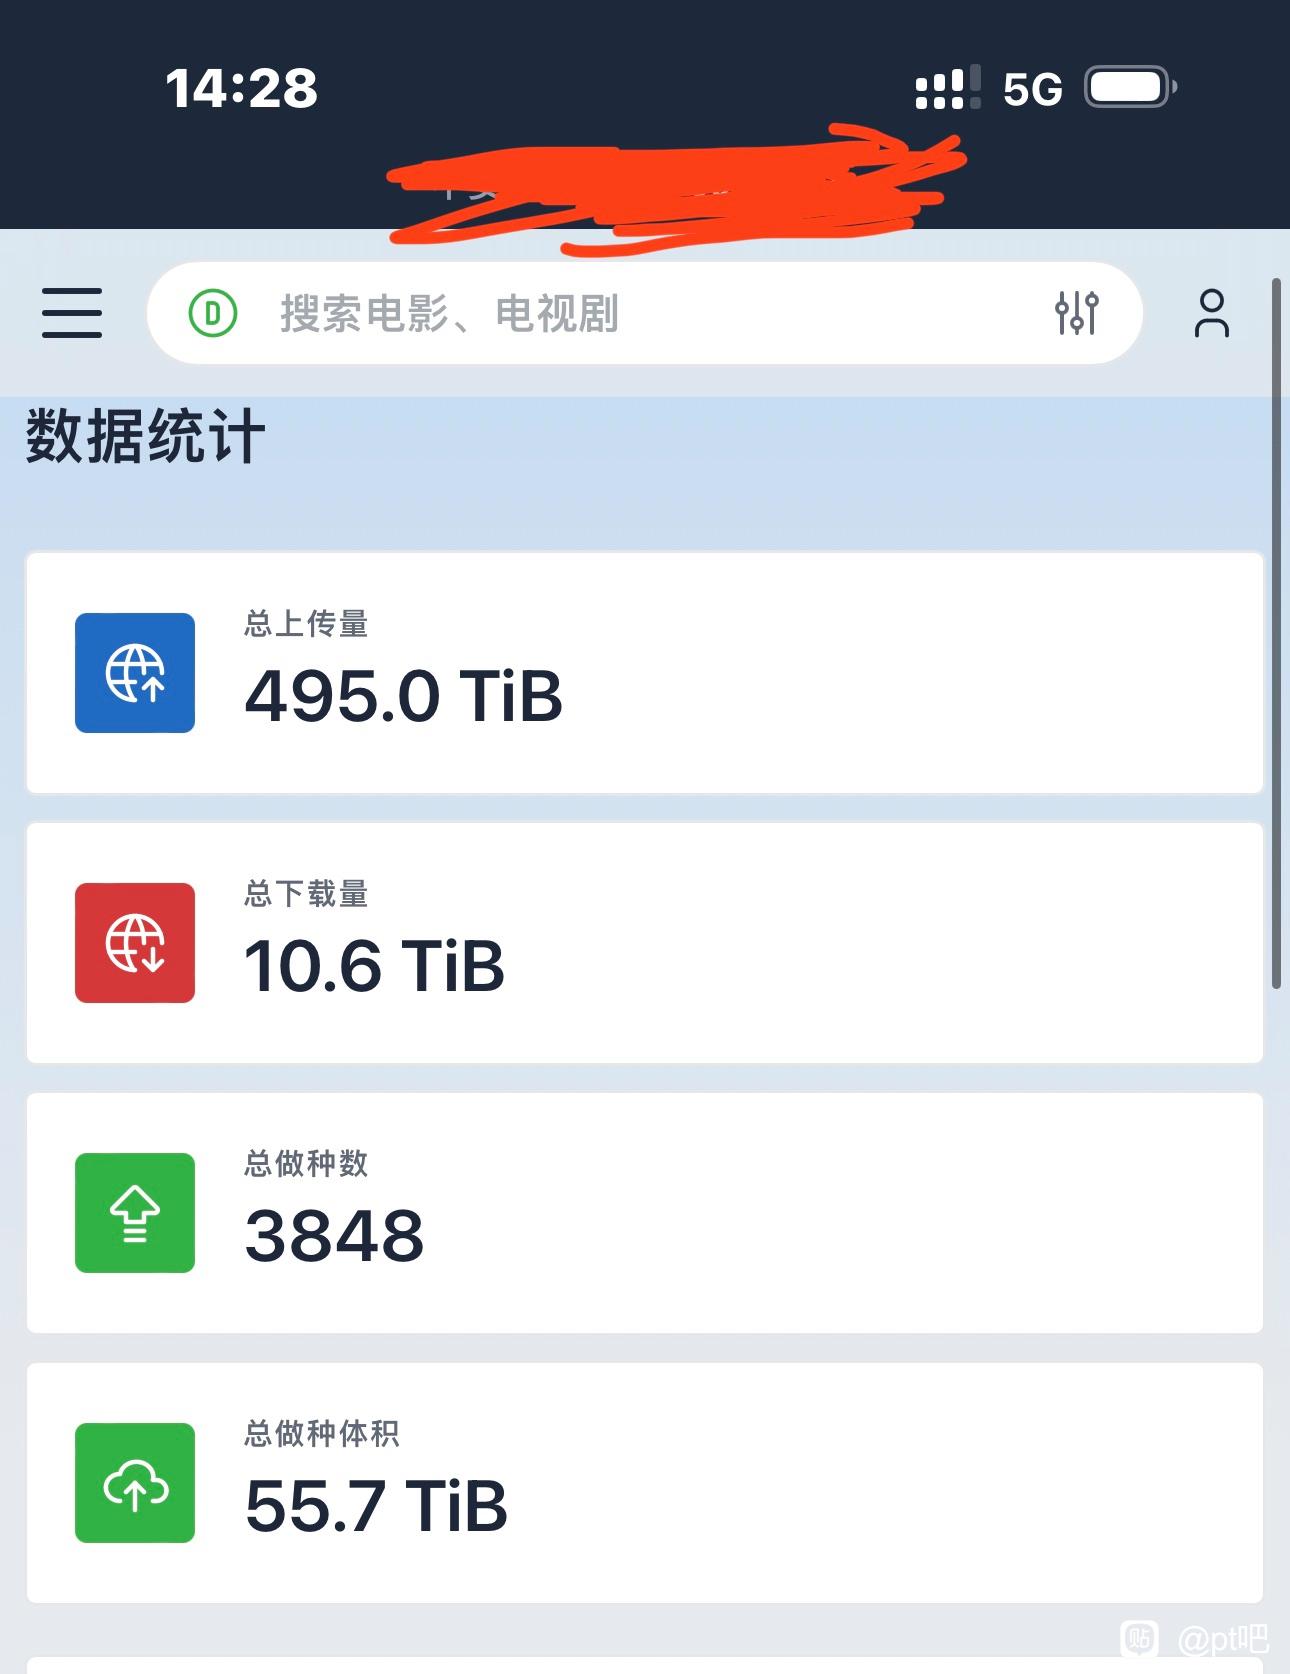The image size is (1290, 1674).
Task: Click the green seeding count arrow icon
Action: tap(135, 1213)
